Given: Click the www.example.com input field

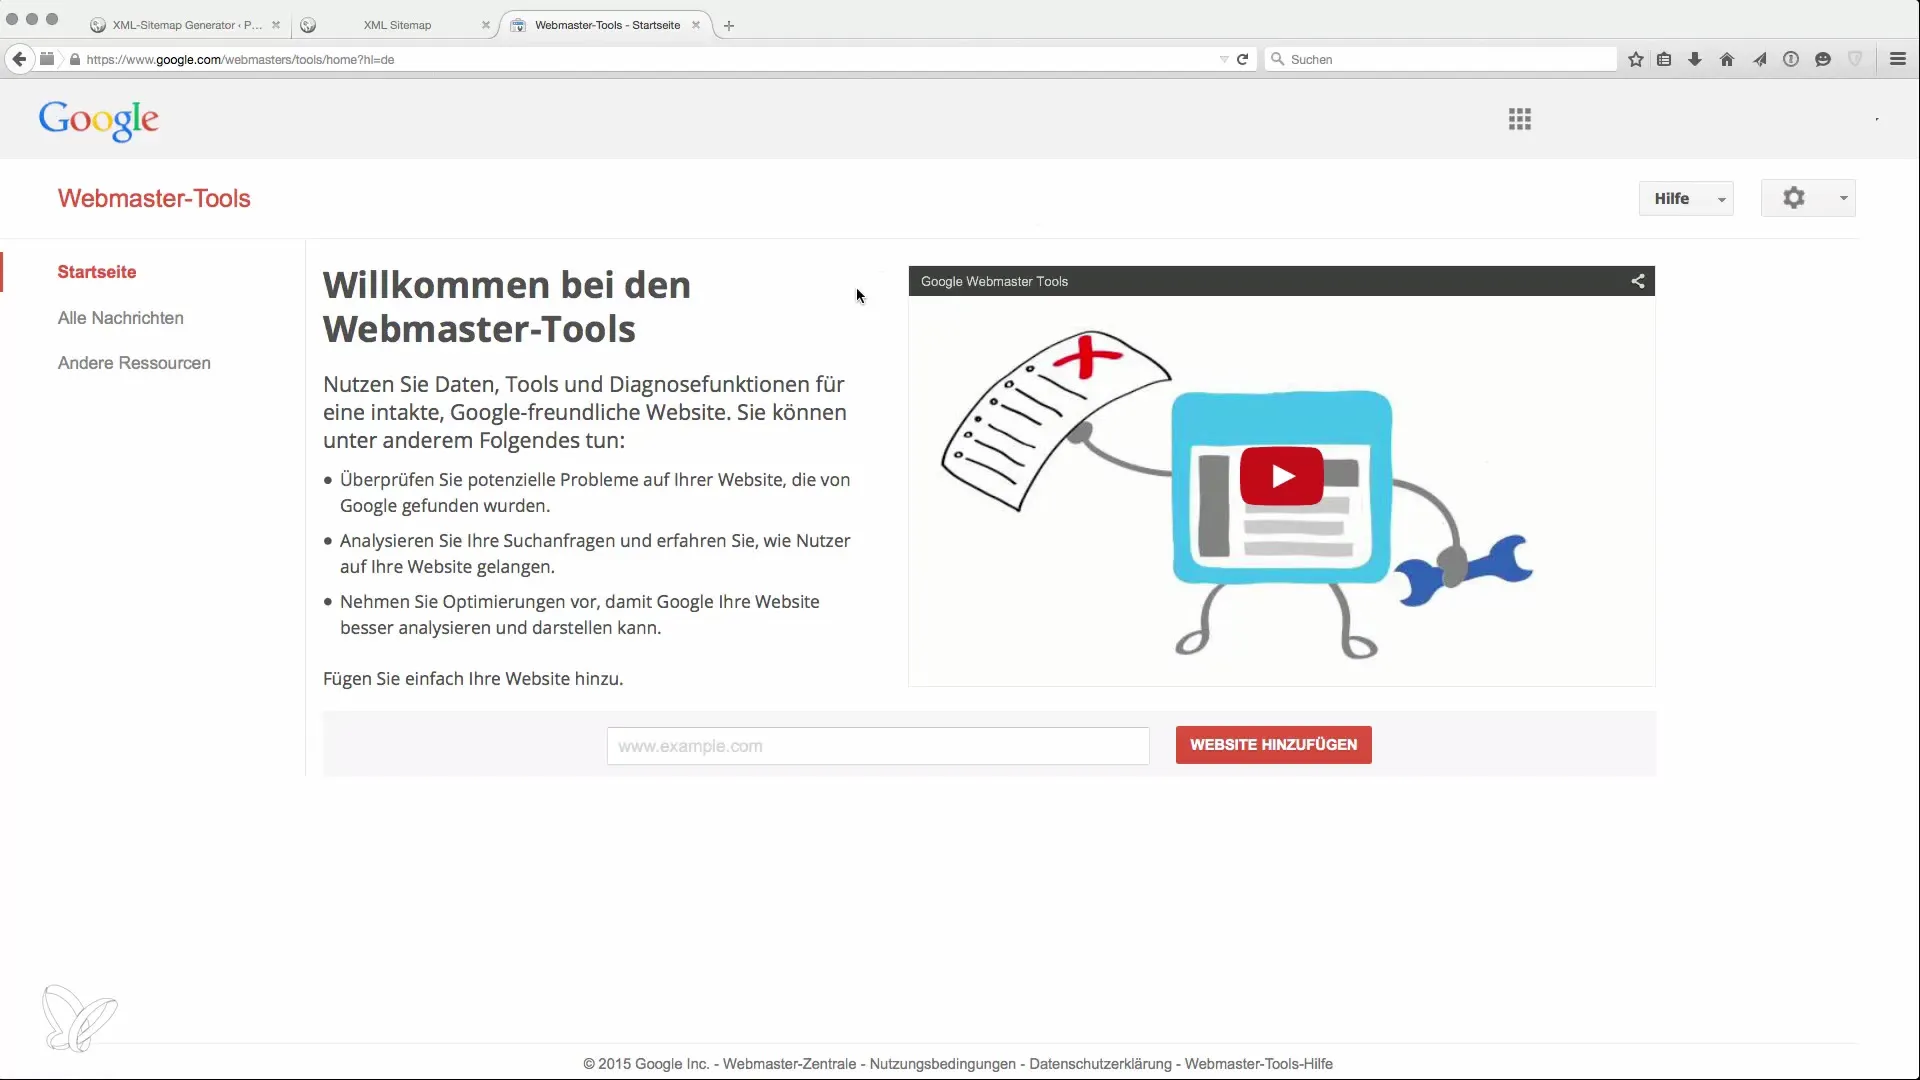Looking at the screenshot, I should (x=878, y=746).
